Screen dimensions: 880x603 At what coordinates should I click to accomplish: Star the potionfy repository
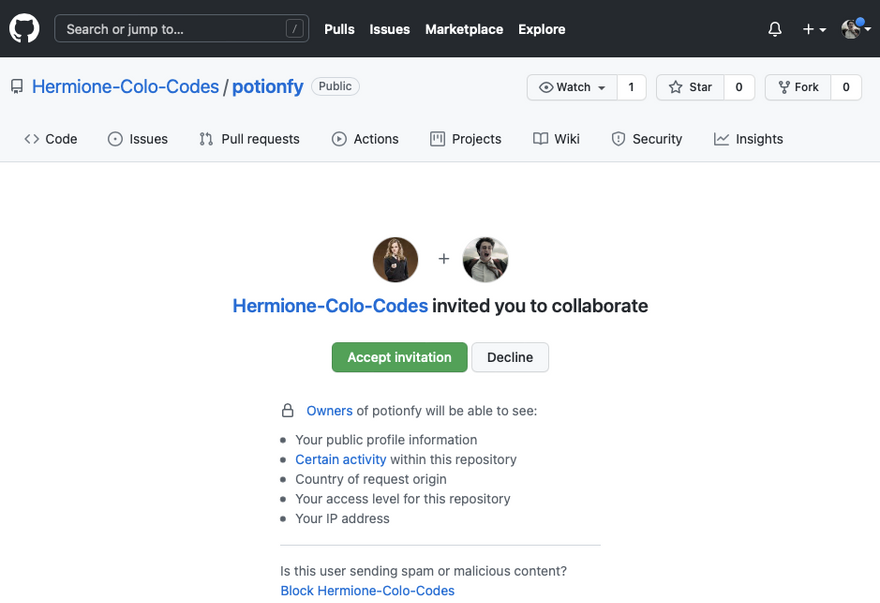tap(690, 87)
